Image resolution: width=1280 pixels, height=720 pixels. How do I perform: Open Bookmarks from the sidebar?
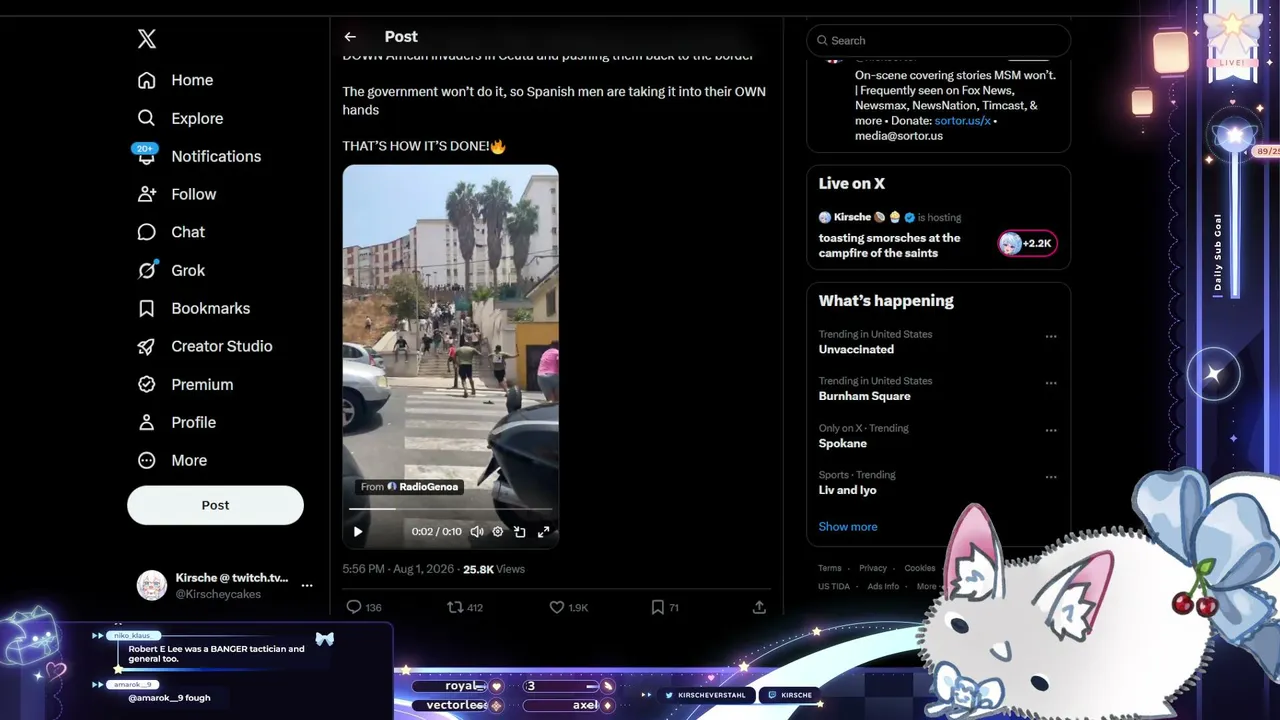tap(194, 308)
